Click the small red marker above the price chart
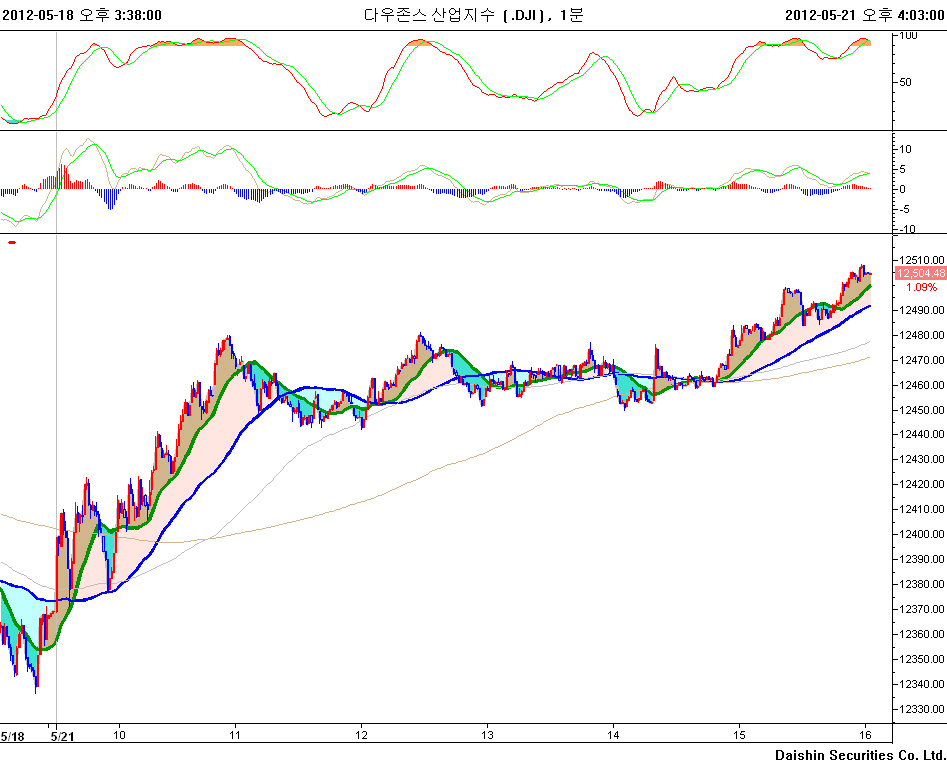Viewport: 947px width, 767px height. click(x=12, y=242)
